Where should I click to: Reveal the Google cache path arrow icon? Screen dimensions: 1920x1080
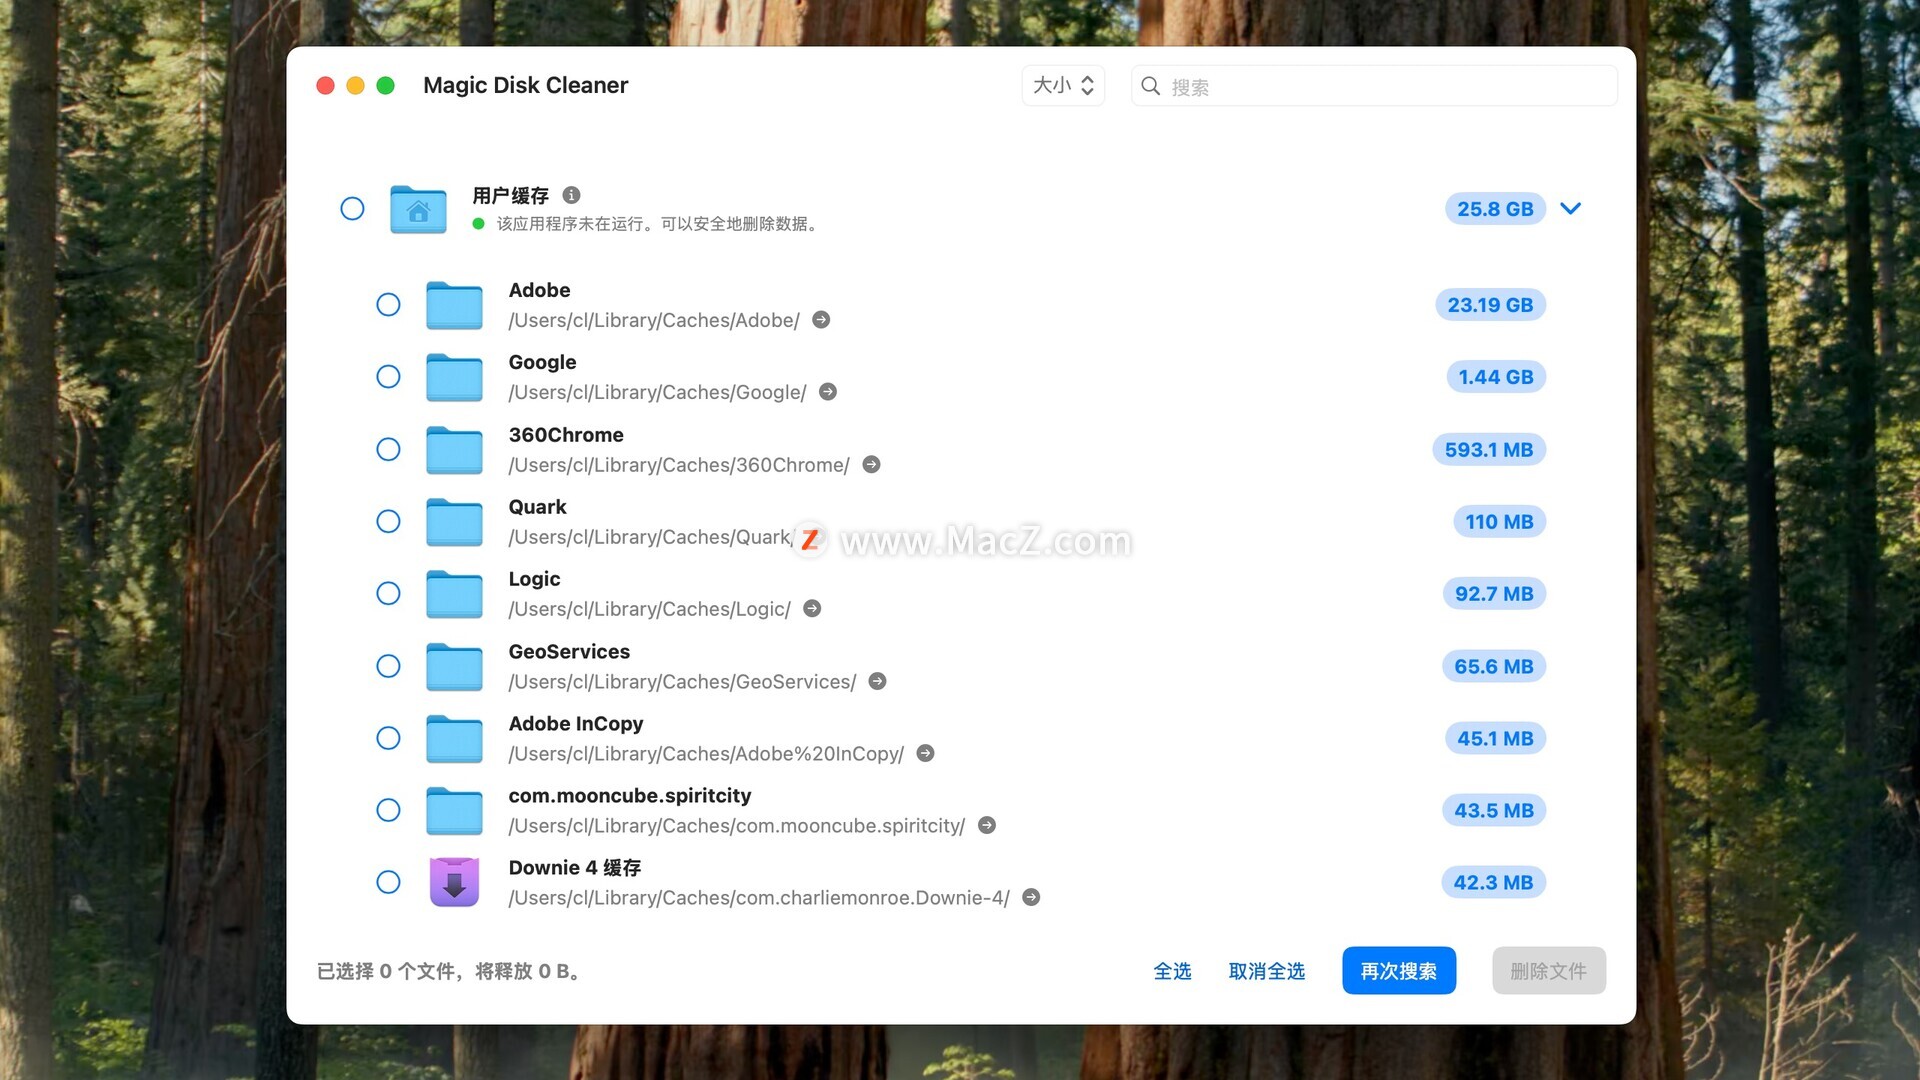tap(828, 392)
